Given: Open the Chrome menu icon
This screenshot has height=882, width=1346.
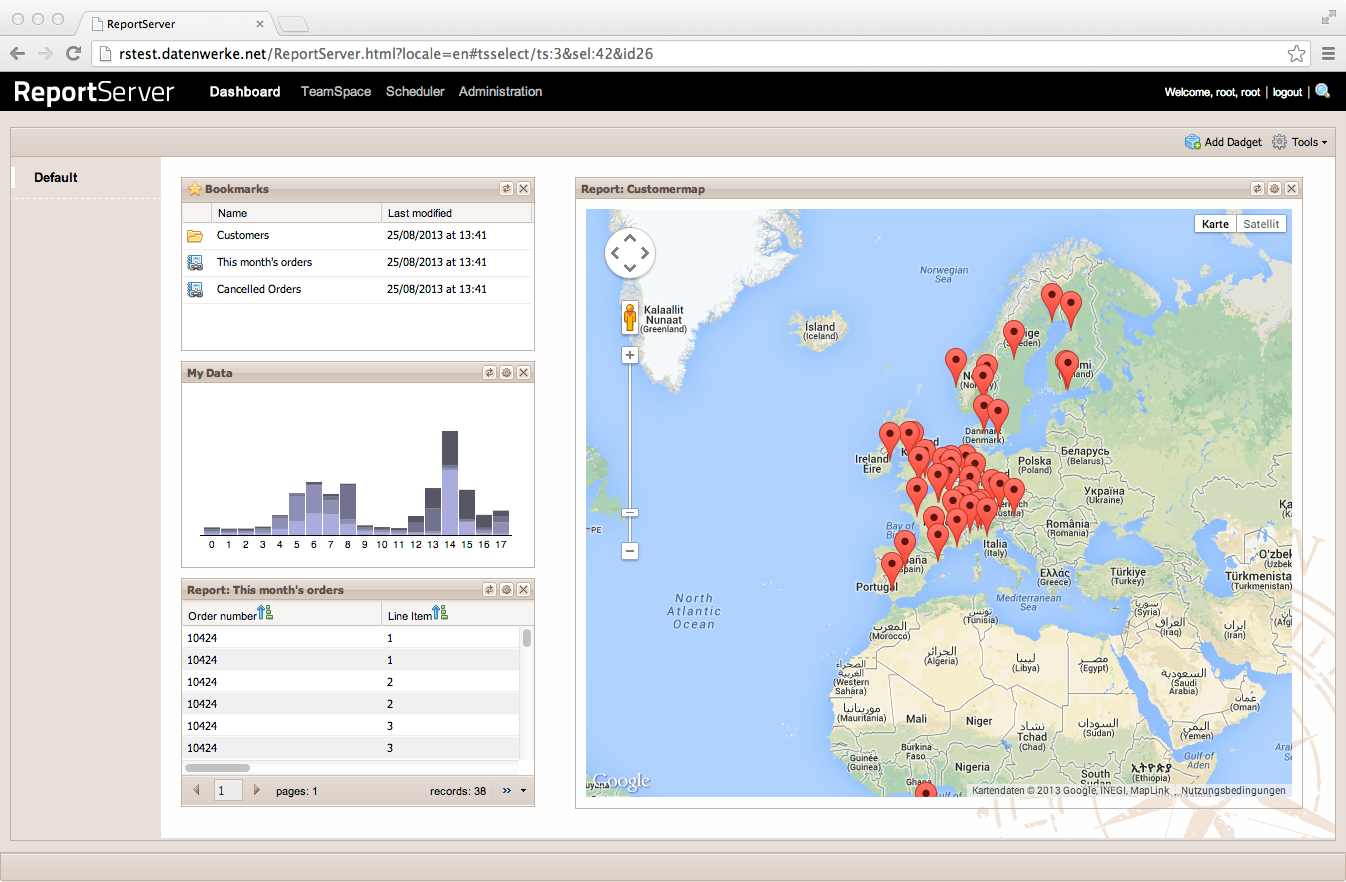Looking at the screenshot, I should (1328, 53).
